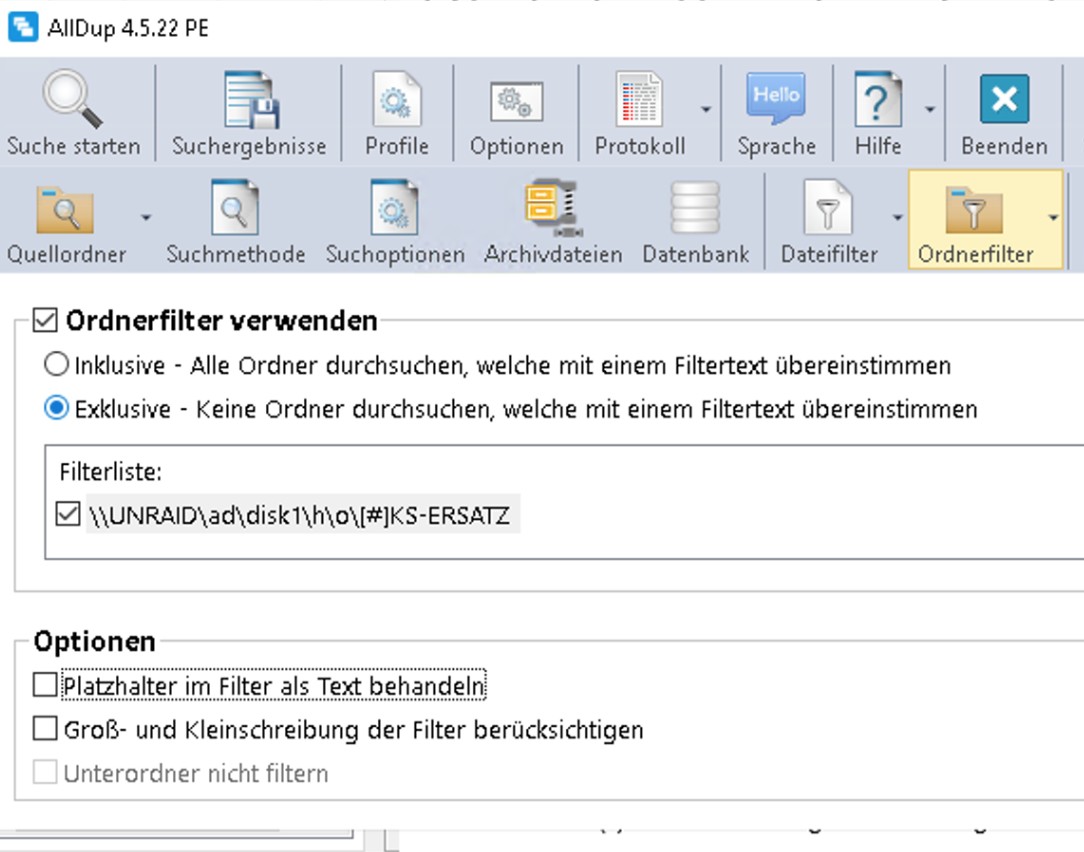Viewport: 1084px width, 852px height.
Task: Enable Groß- und Kleinschreibung checkbox
Action: pyautogui.click(x=45, y=730)
